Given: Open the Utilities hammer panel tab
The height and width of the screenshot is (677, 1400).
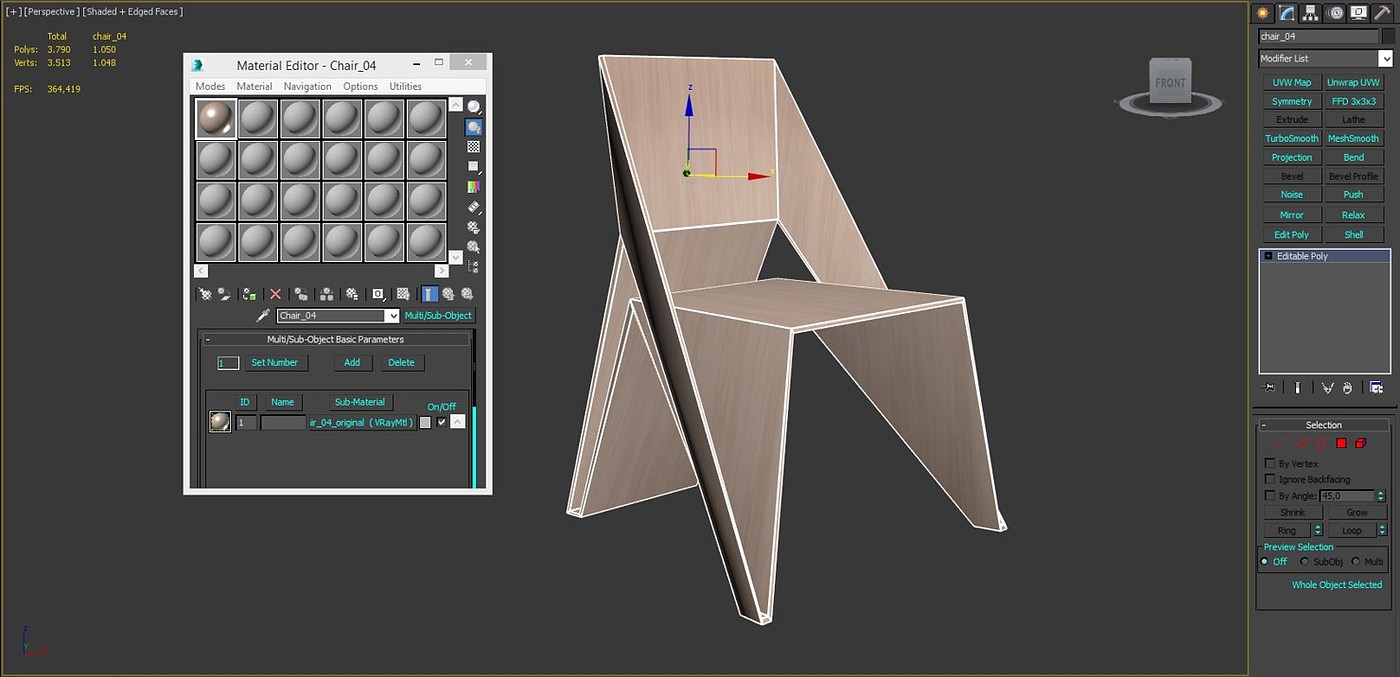Looking at the screenshot, I should pyautogui.click(x=1382, y=13).
